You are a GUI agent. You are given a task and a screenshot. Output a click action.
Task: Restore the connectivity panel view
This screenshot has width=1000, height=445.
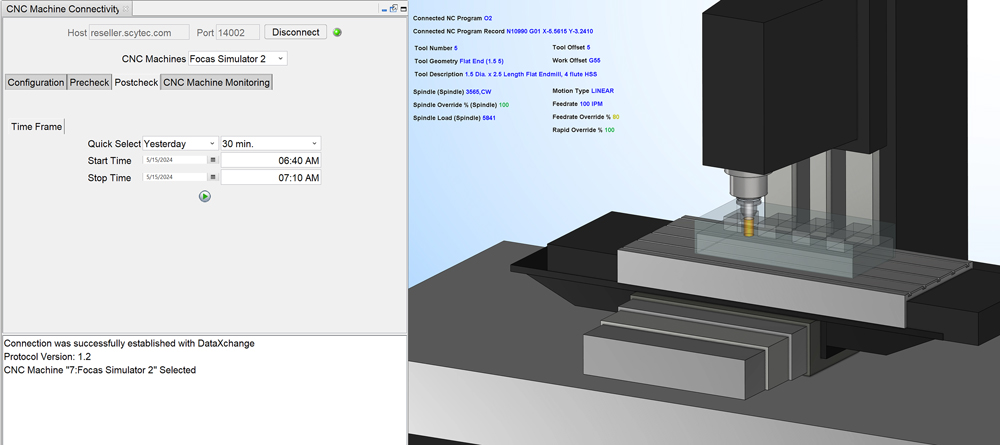(392, 8)
